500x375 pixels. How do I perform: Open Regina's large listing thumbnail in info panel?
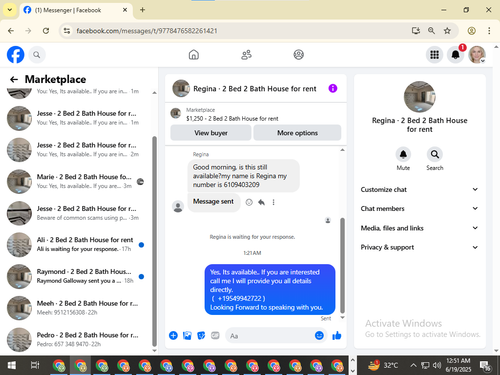pos(419,97)
